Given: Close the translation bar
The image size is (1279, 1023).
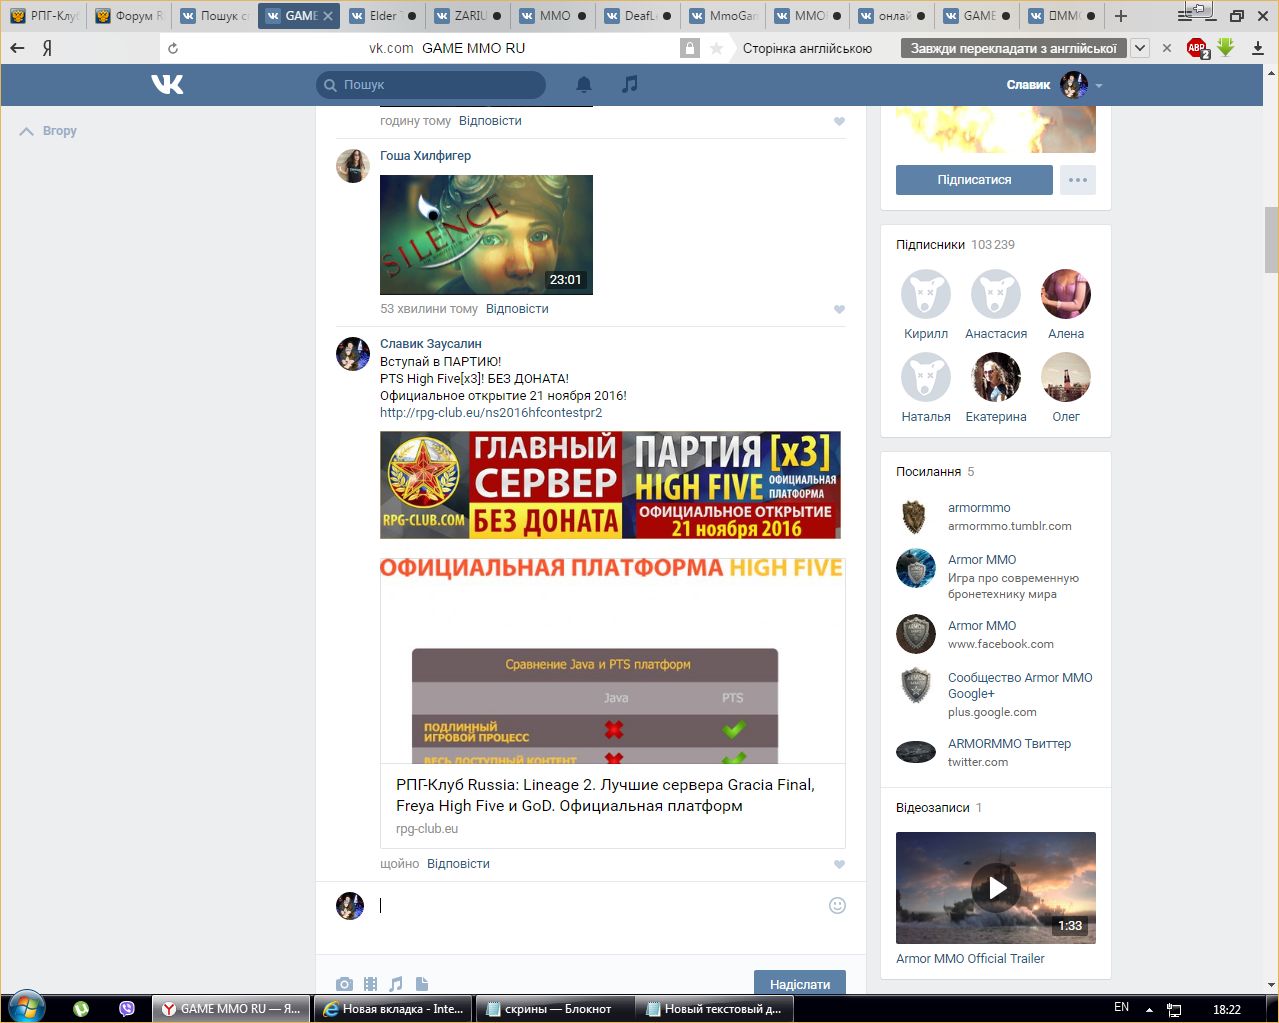Looking at the screenshot, I should [x=1167, y=48].
